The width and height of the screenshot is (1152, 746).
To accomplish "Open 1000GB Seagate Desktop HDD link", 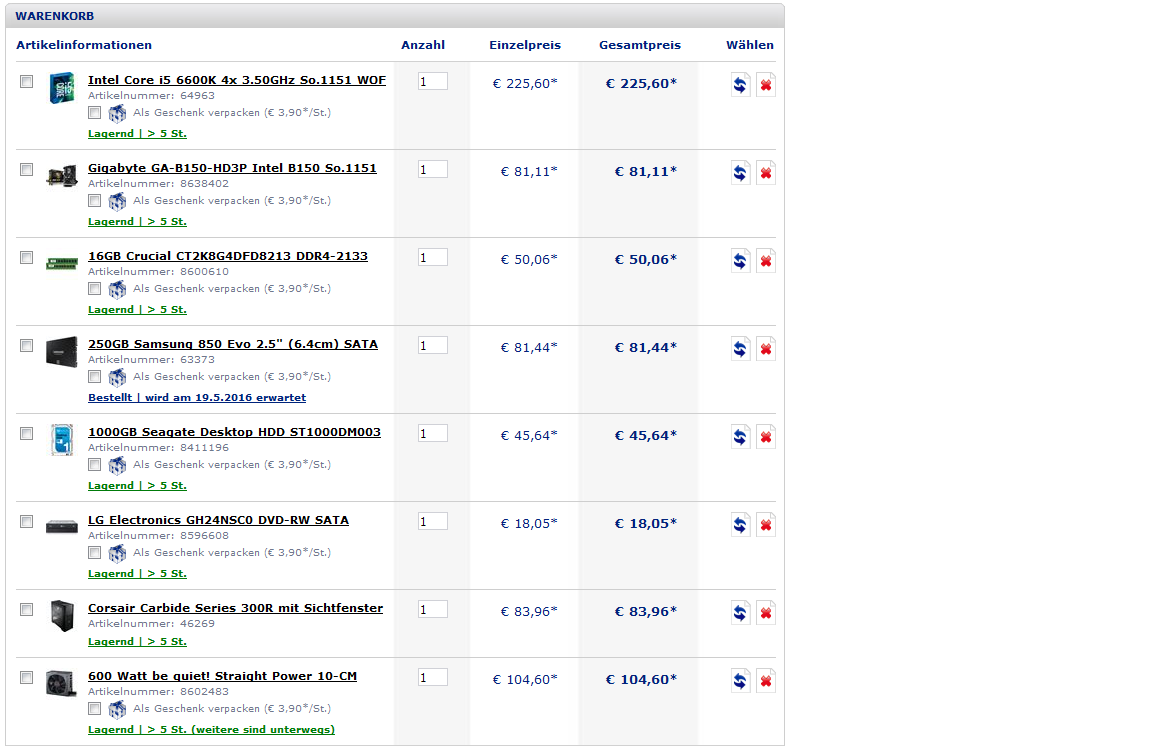I will click(x=234, y=432).
